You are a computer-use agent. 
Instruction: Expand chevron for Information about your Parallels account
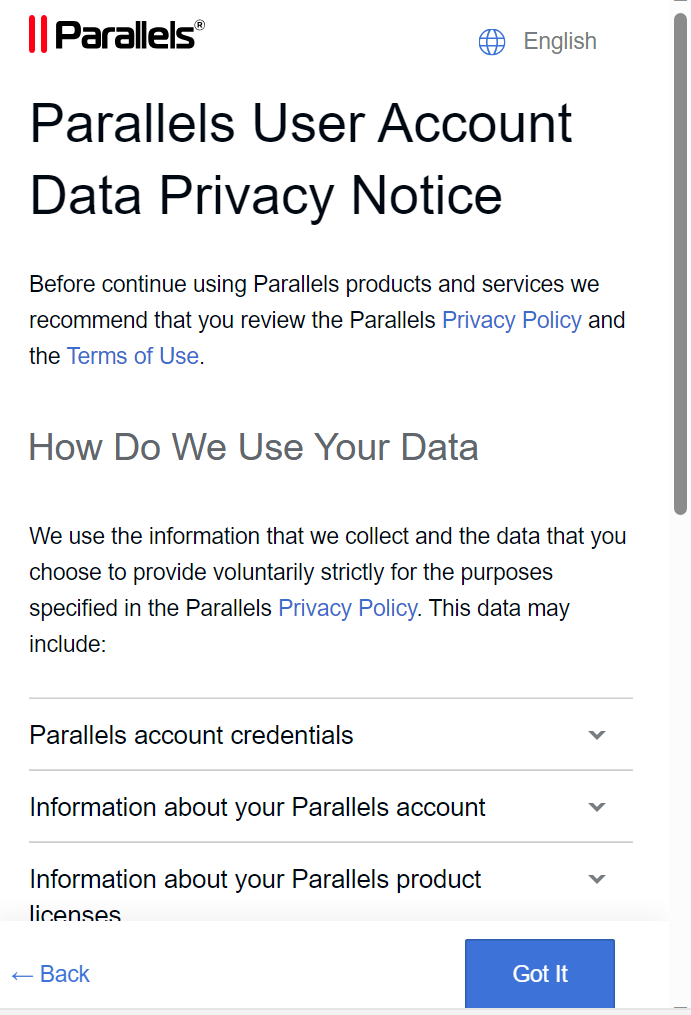tap(597, 807)
